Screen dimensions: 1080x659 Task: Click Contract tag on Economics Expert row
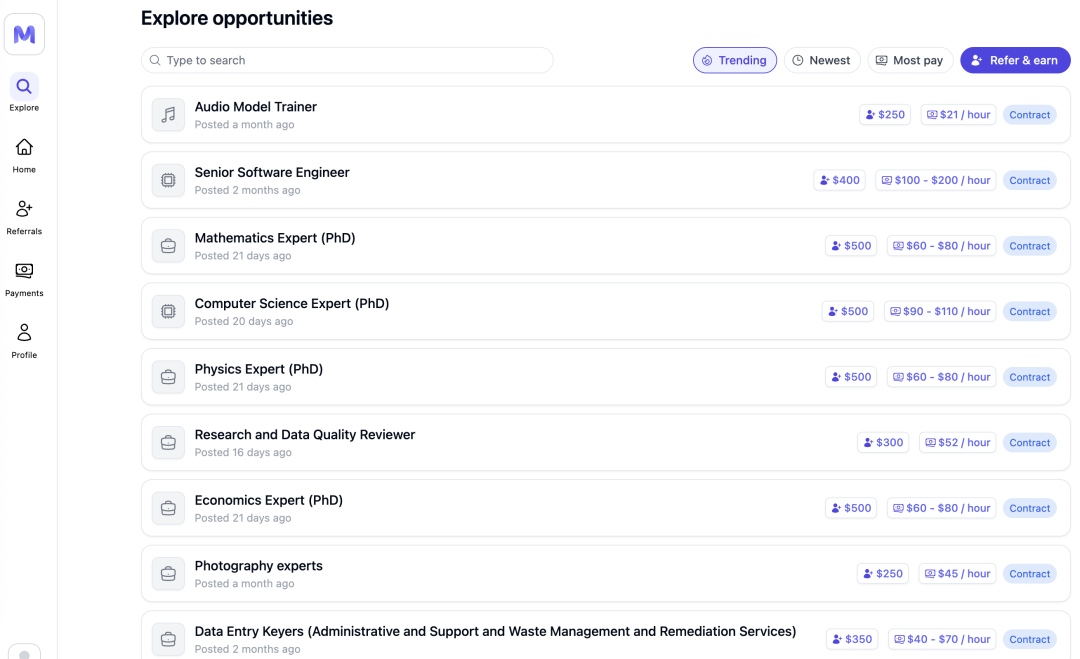1029,508
